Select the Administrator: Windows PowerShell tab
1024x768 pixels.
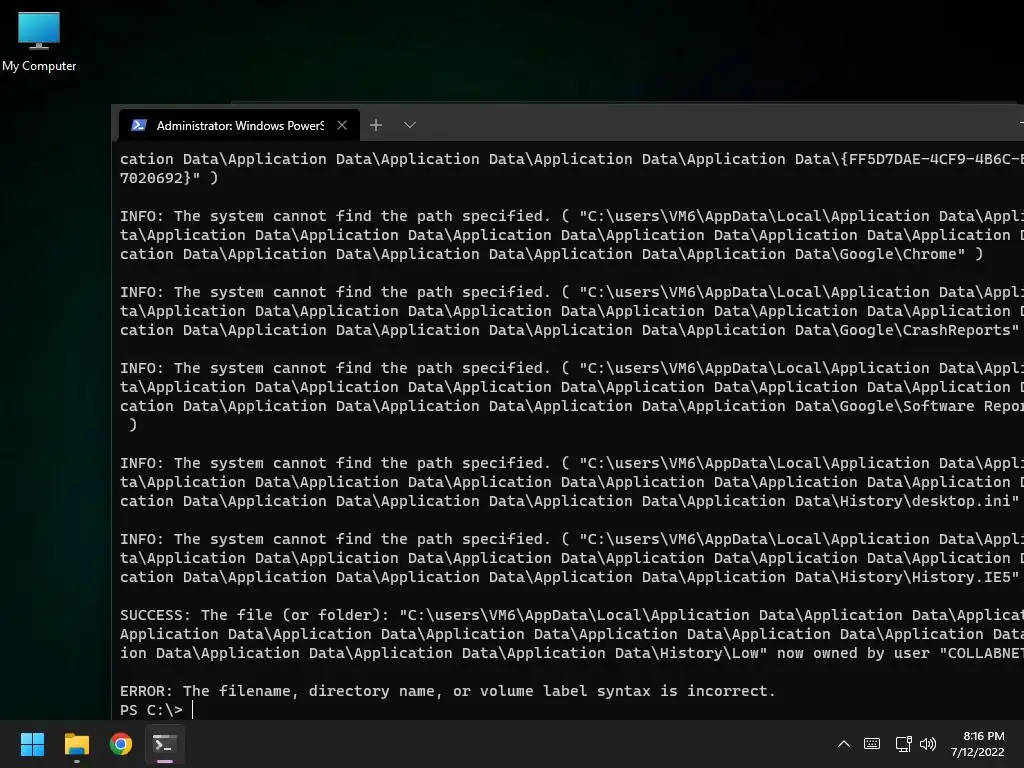(x=239, y=125)
